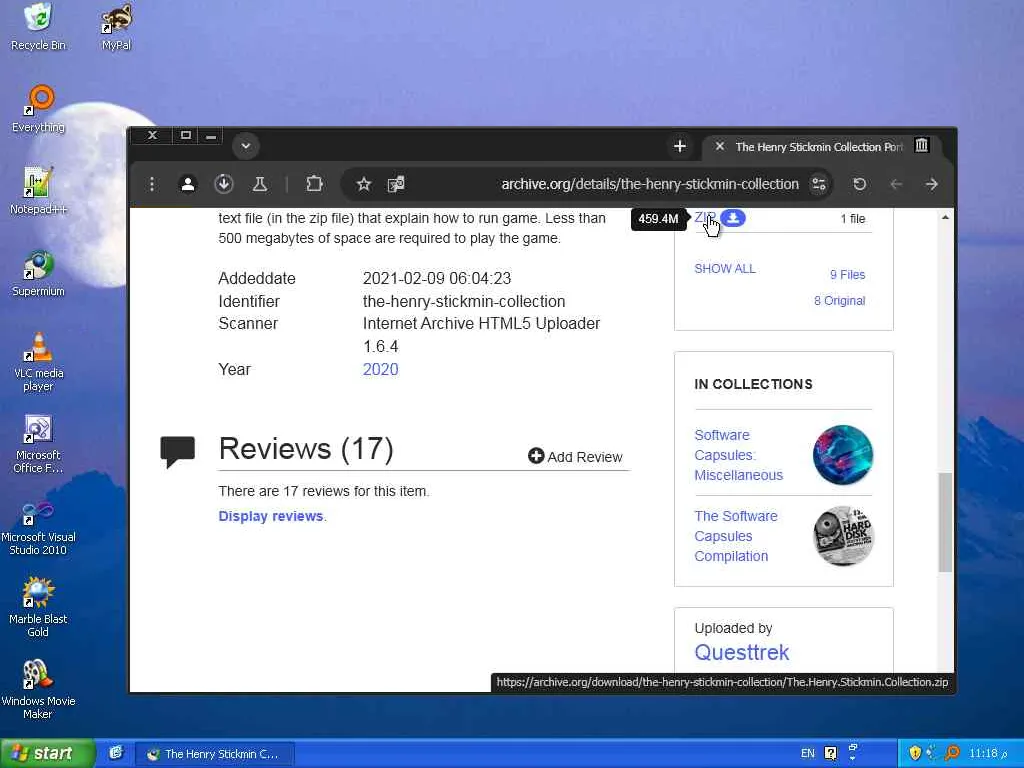Open site settings icon in address bar

818,184
